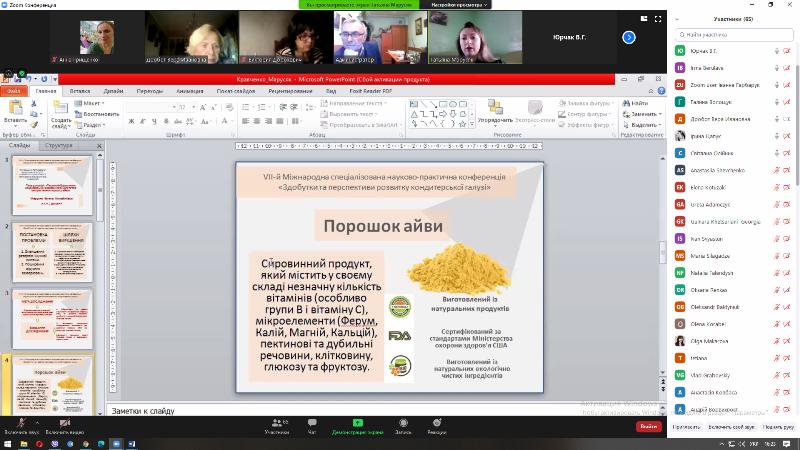The width and height of the screenshot is (800, 450).
Task: Select the Вставка ribbon tab
Action: point(80,90)
